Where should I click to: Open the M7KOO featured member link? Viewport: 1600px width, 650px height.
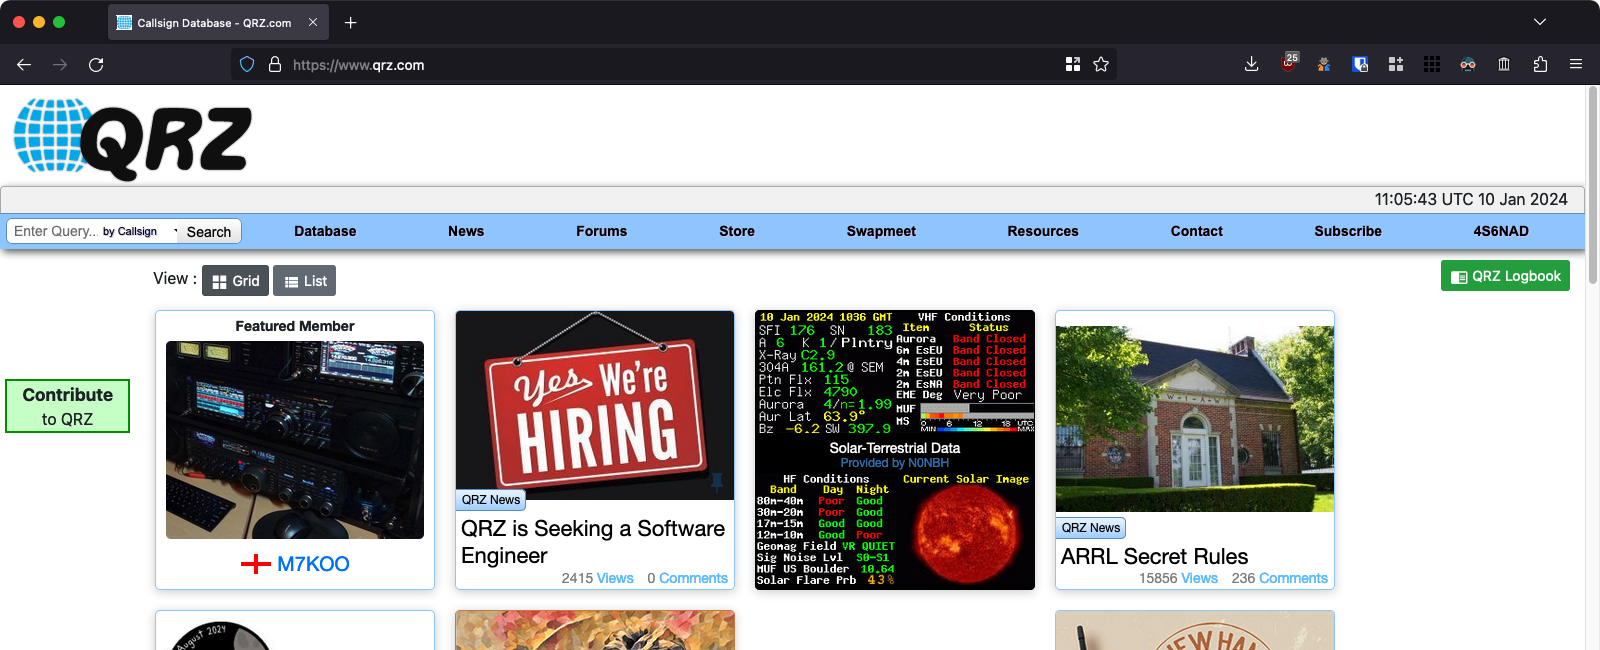coord(312,564)
